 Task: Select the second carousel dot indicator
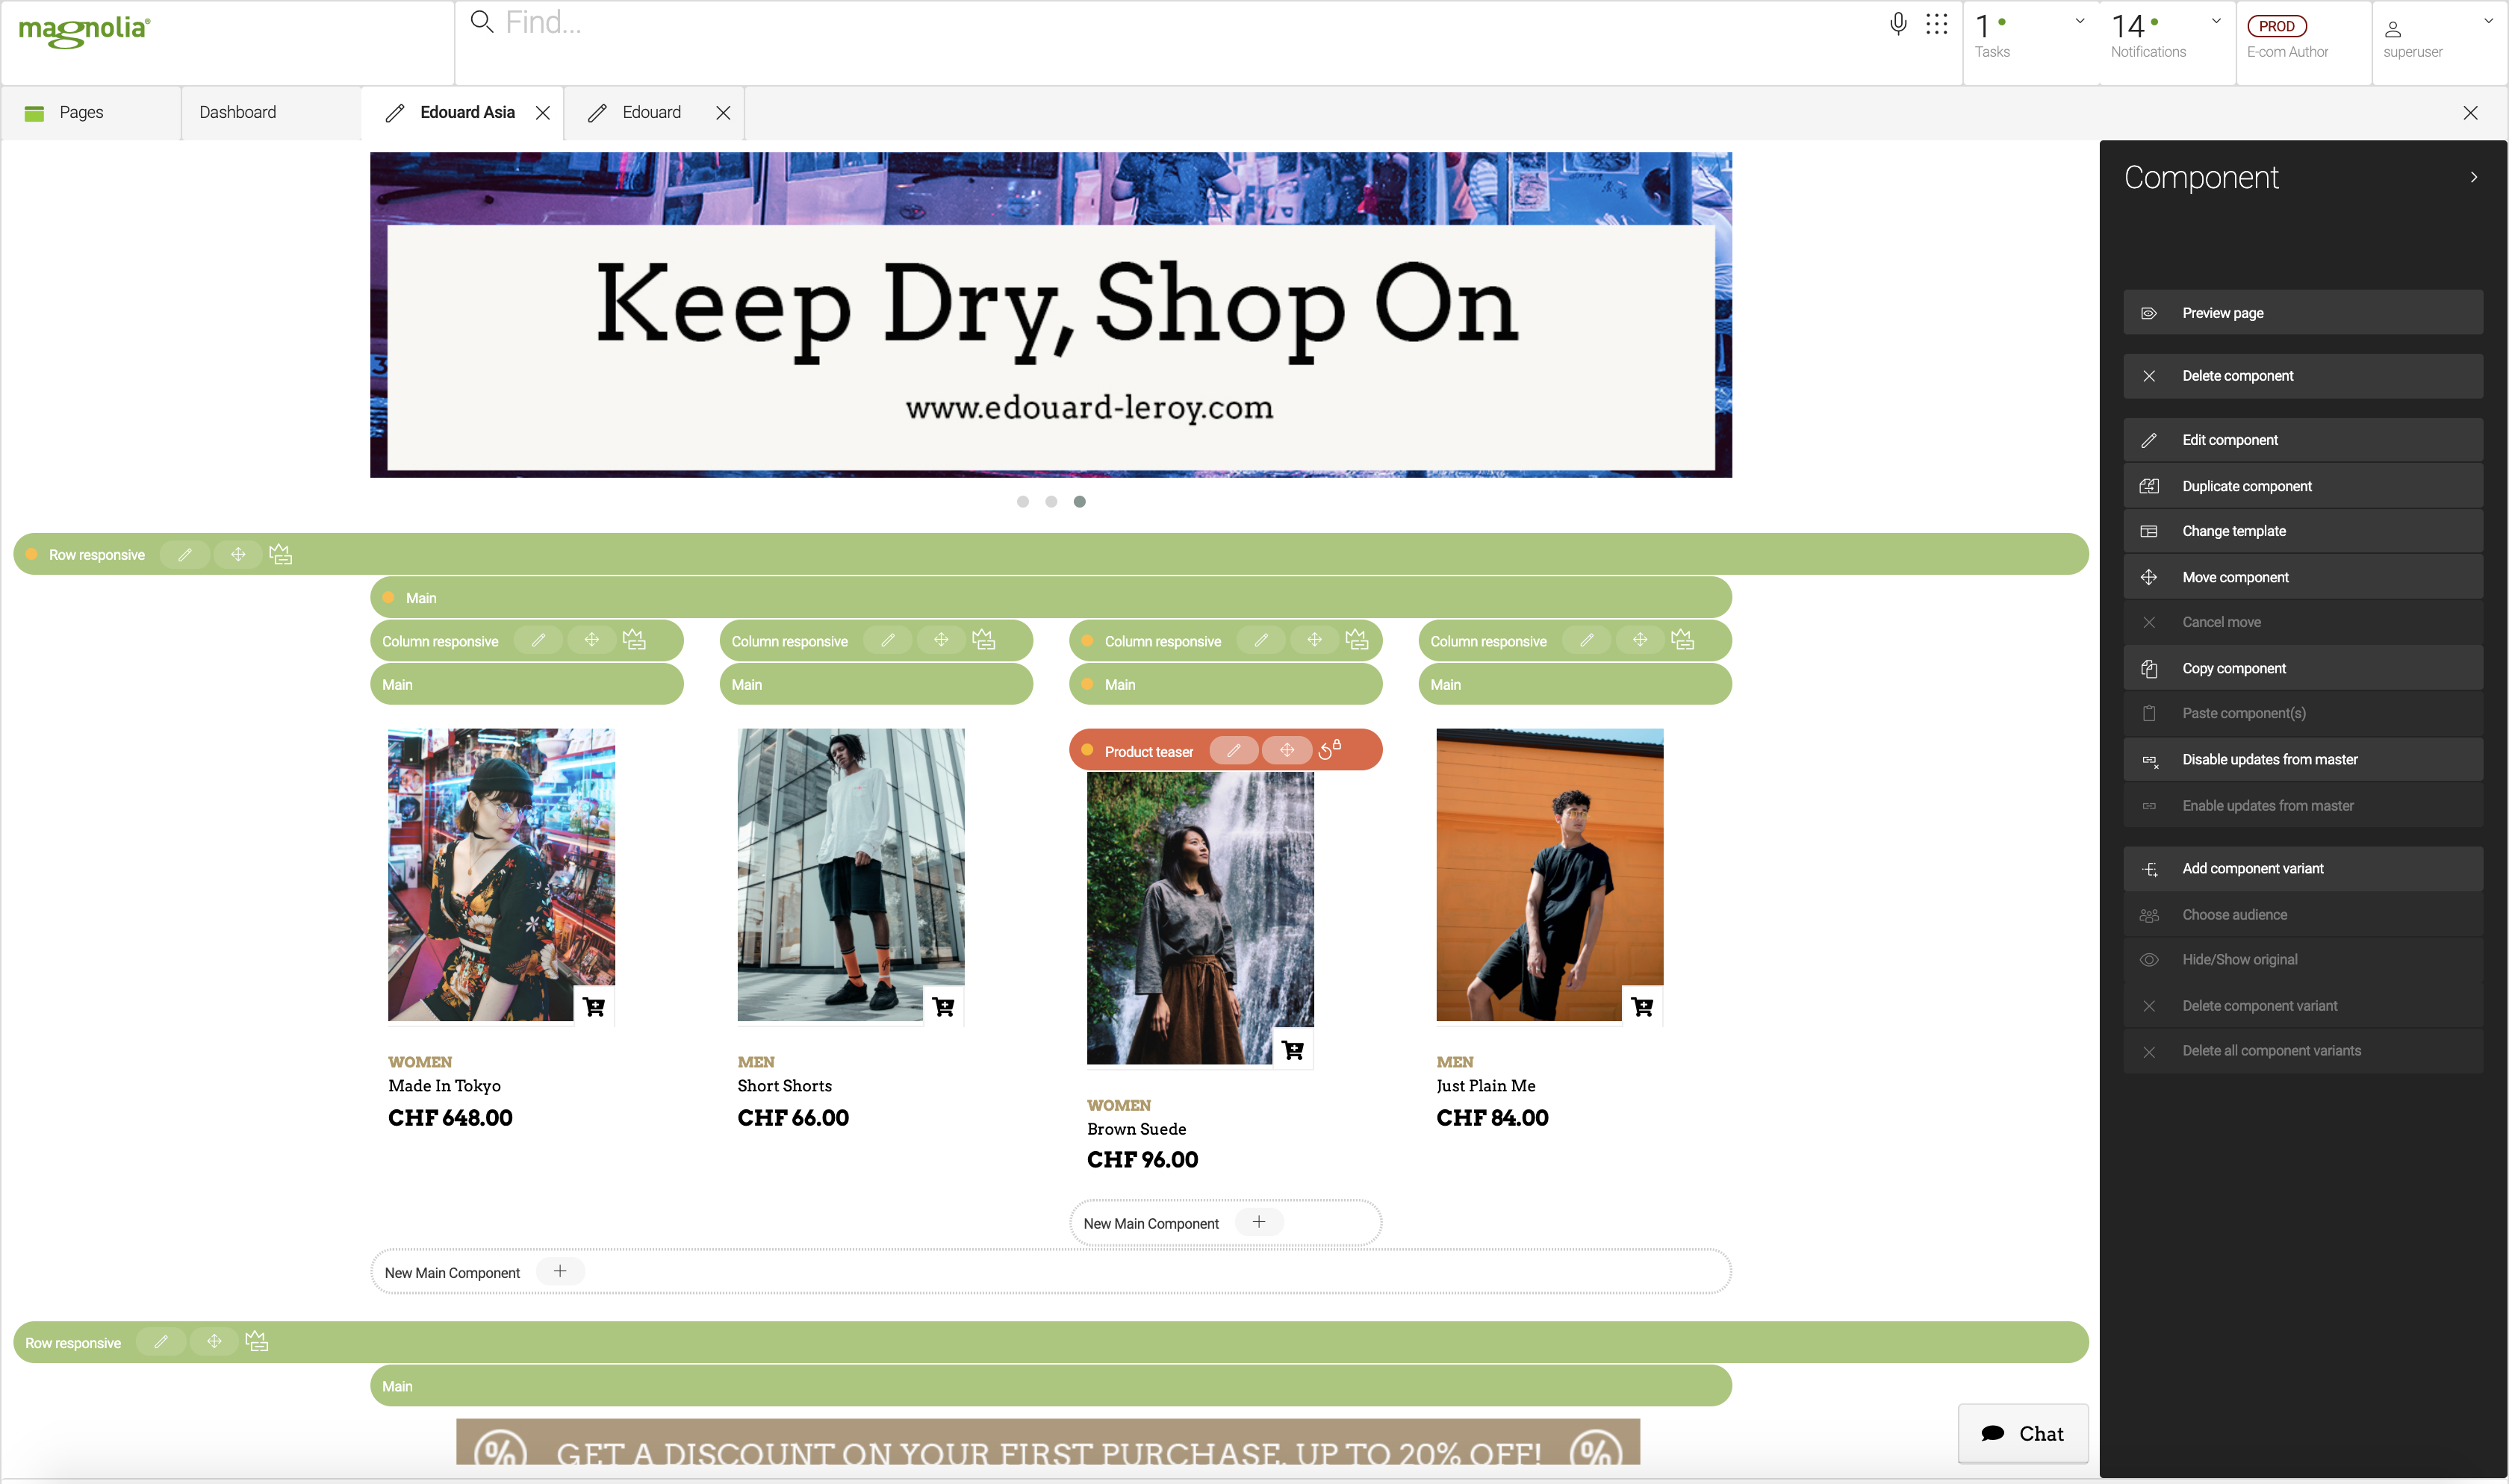1051,502
